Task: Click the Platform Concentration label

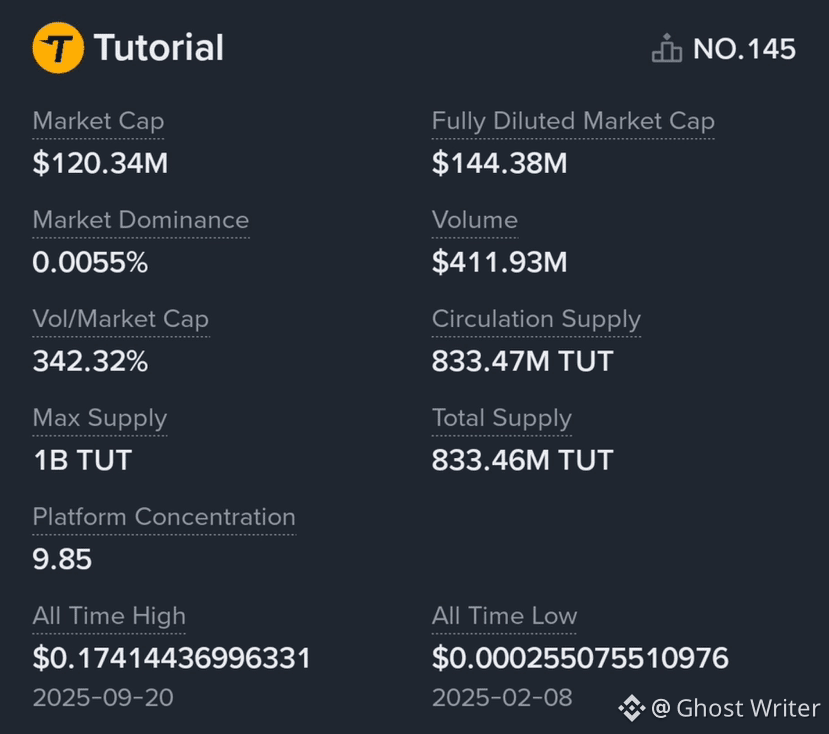Action: 164,517
